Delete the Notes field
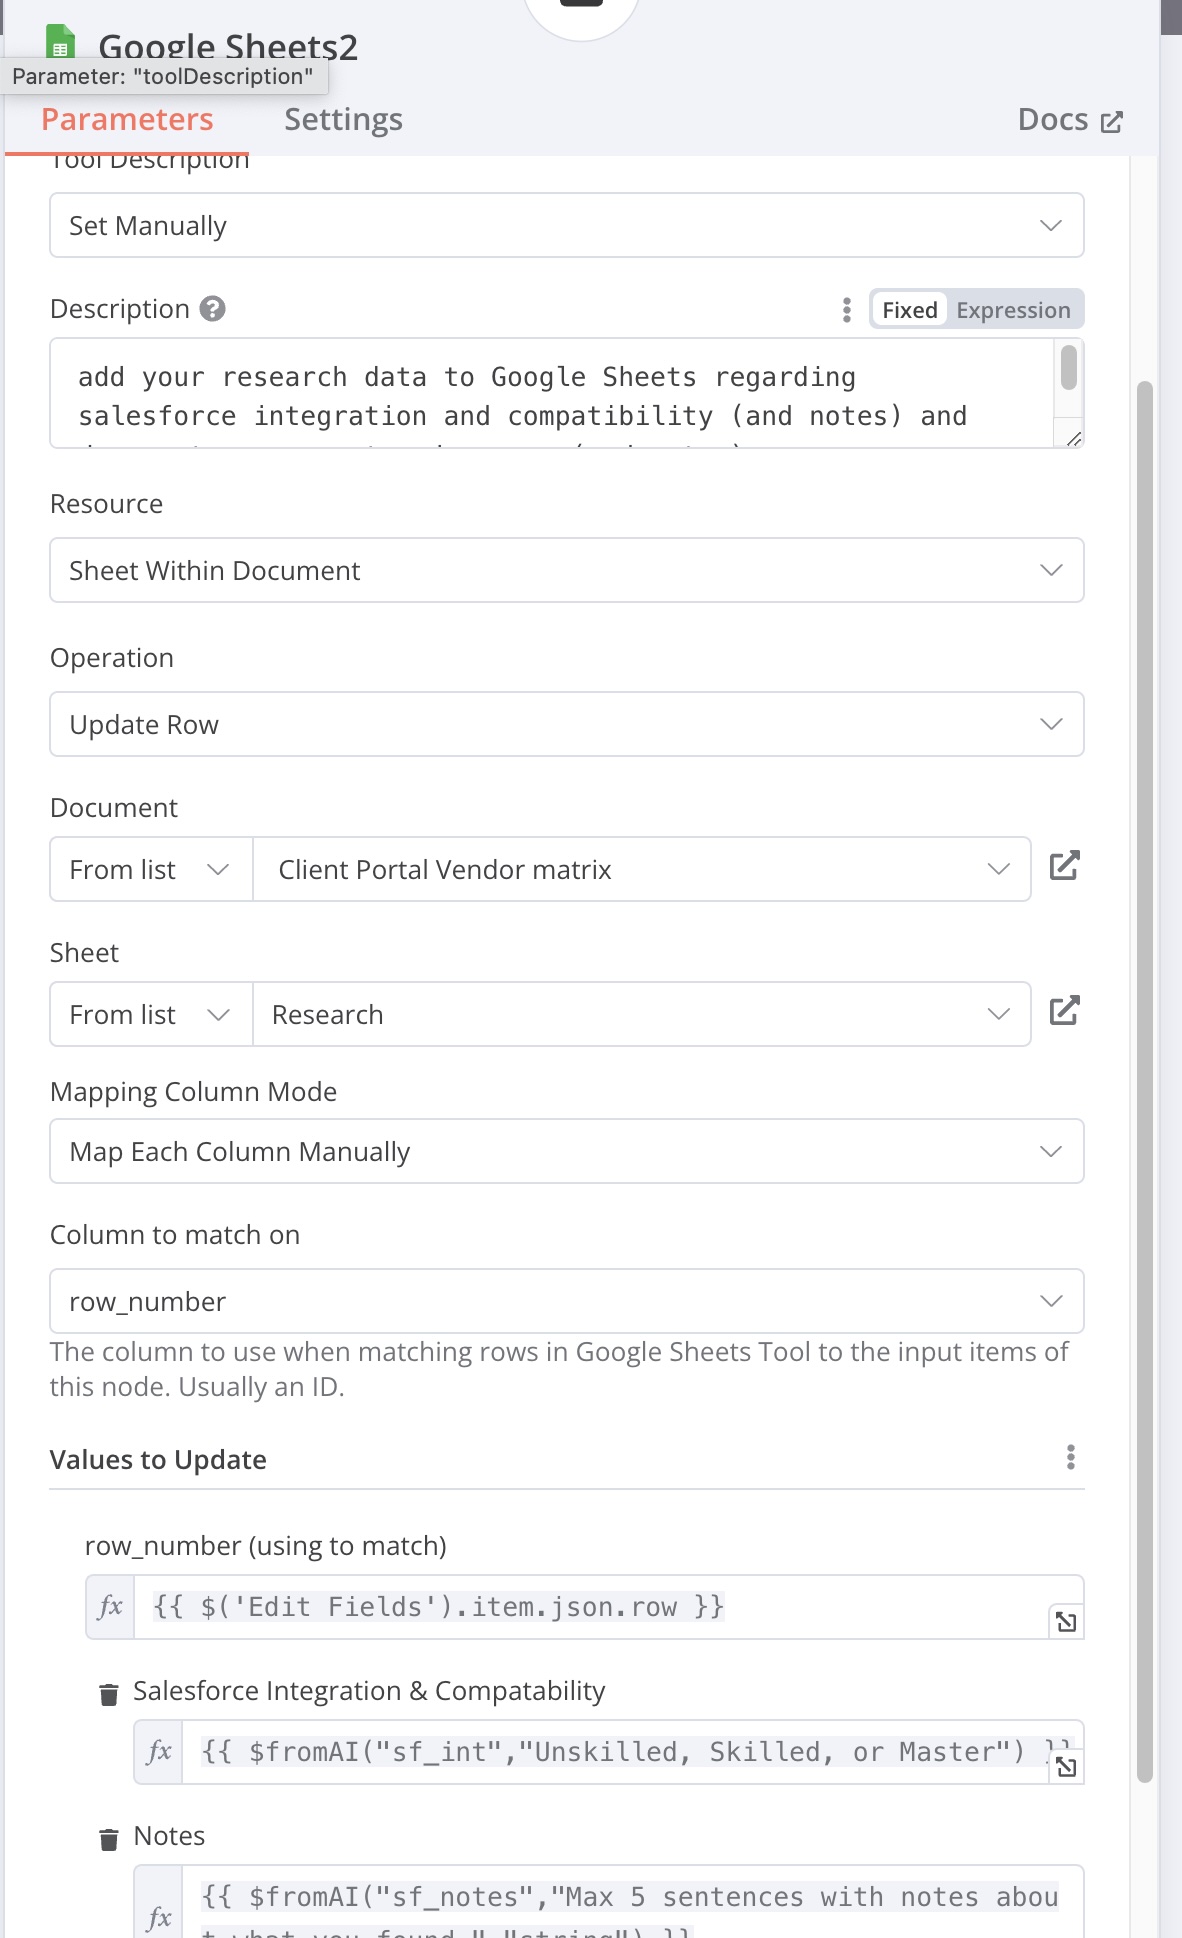The image size is (1182, 1938). (109, 1839)
